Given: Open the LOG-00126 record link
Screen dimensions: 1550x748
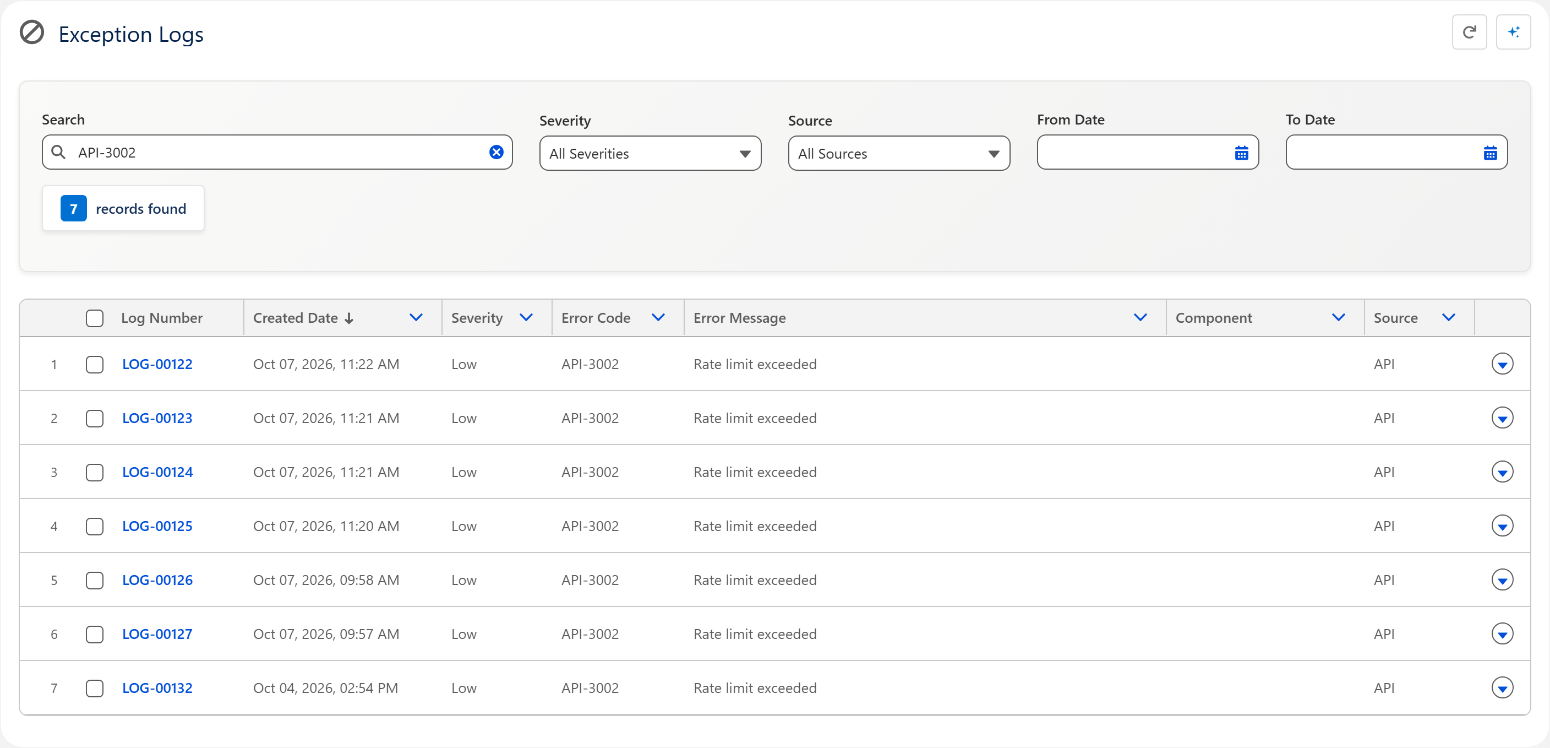Looking at the screenshot, I should (157, 580).
